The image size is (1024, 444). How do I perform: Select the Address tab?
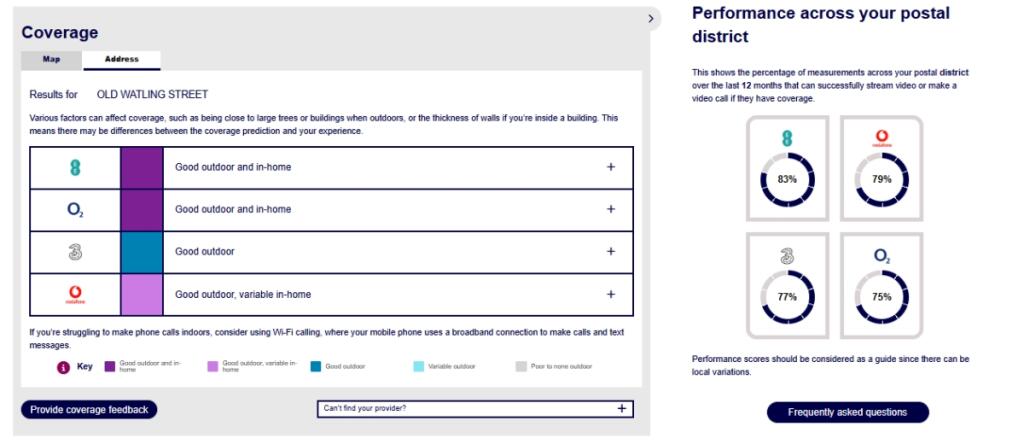[121, 60]
